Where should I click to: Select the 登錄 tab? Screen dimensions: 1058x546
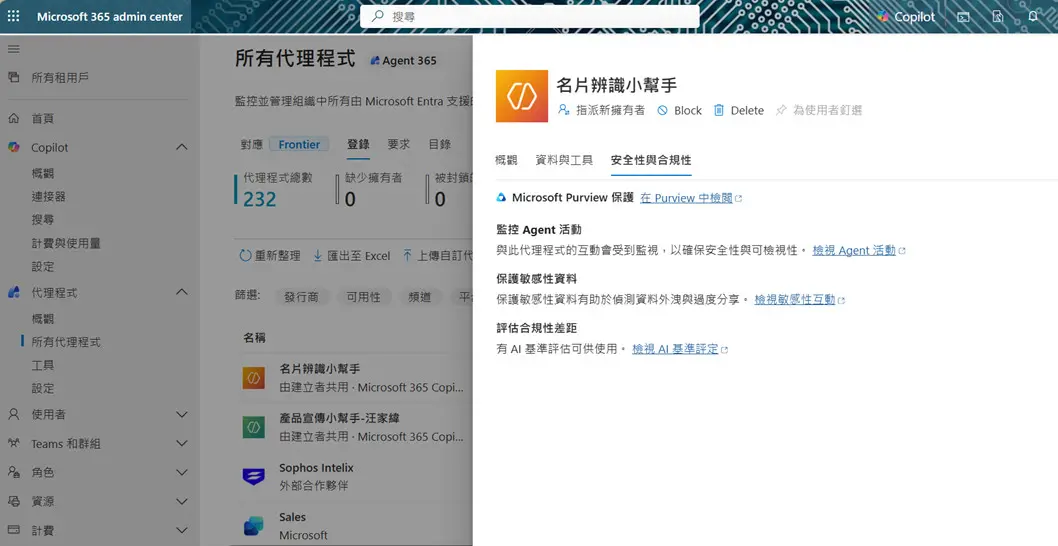point(358,144)
